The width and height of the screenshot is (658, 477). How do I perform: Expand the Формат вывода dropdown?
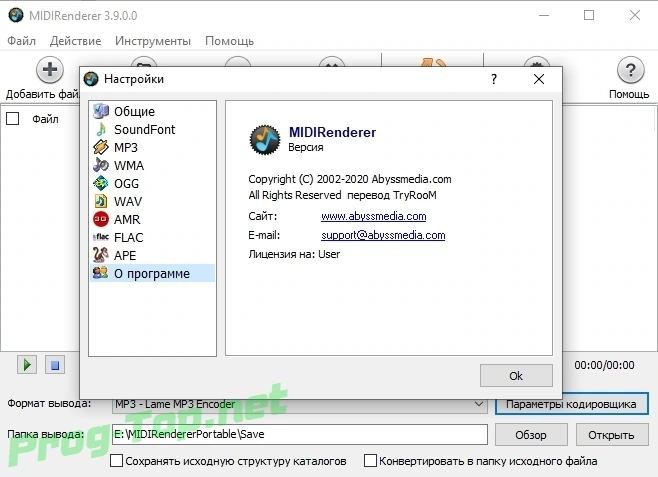coord(478,404)
